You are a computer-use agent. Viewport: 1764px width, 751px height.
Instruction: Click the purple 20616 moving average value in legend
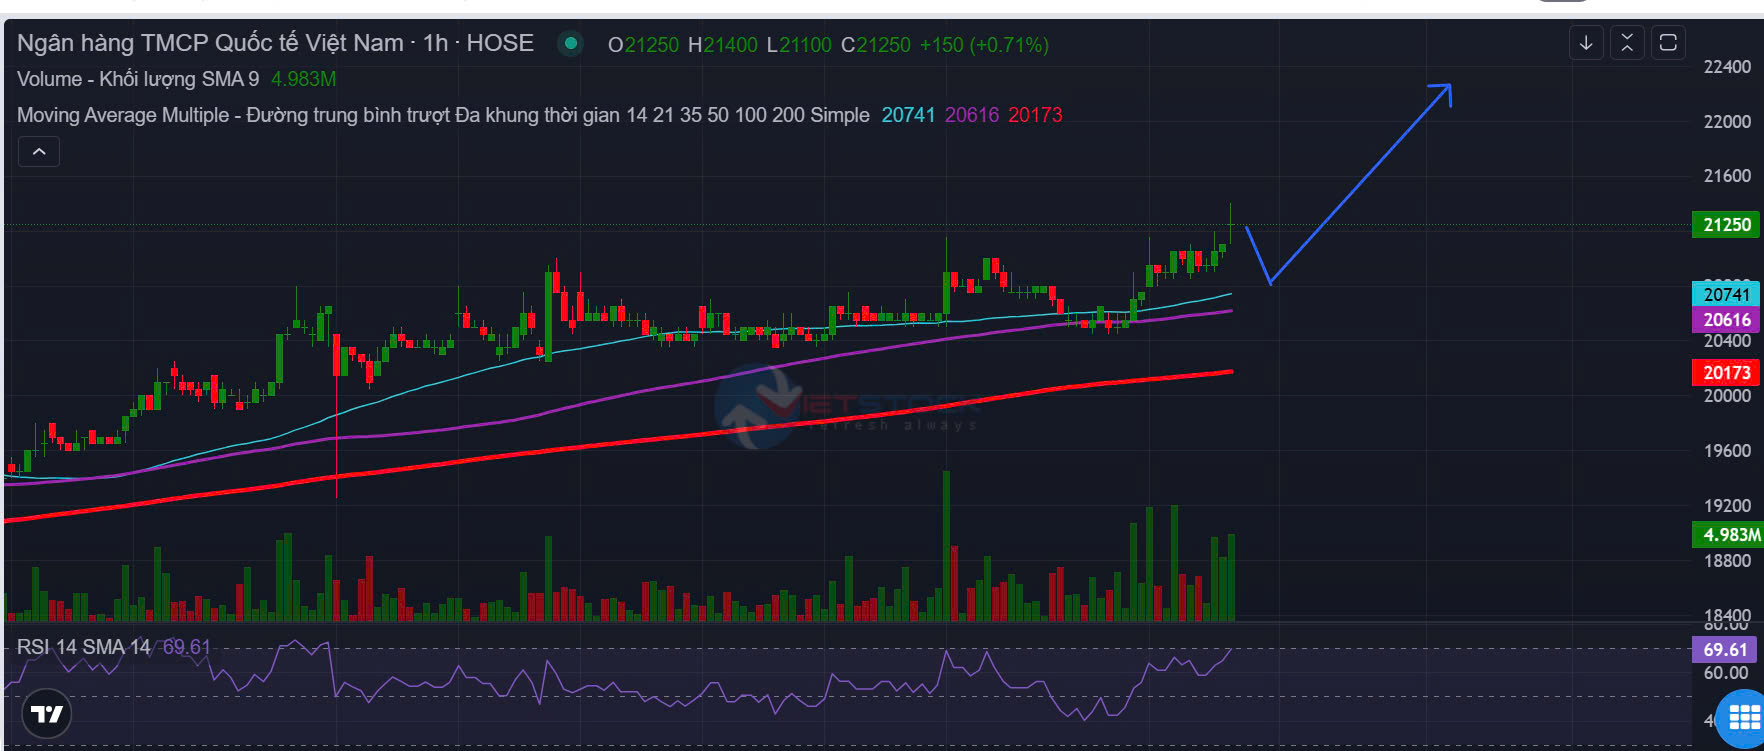pyautogui.click(x=972, y=115)
